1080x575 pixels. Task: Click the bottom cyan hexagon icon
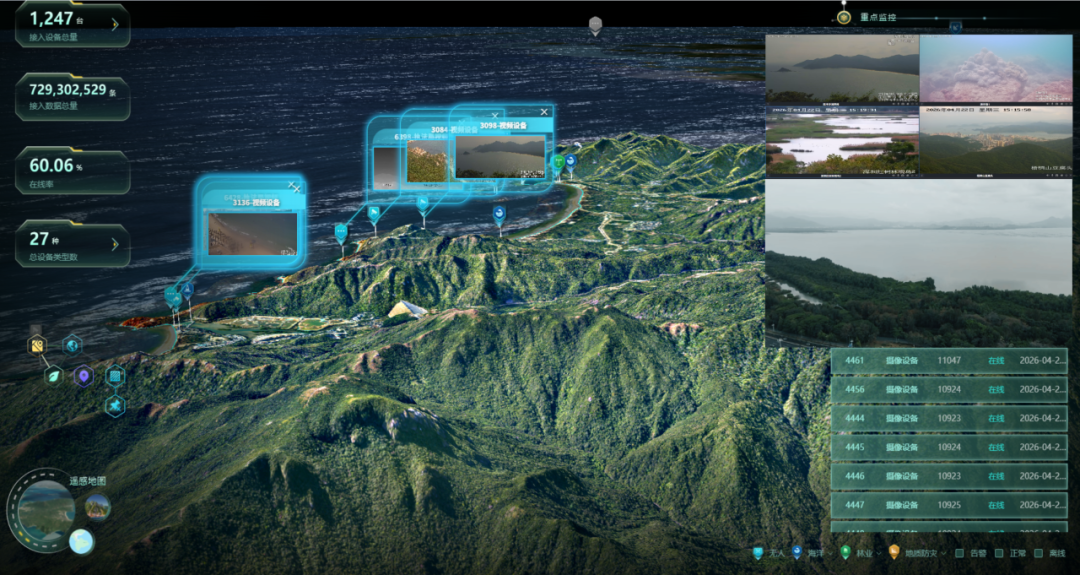coord(115,405)
